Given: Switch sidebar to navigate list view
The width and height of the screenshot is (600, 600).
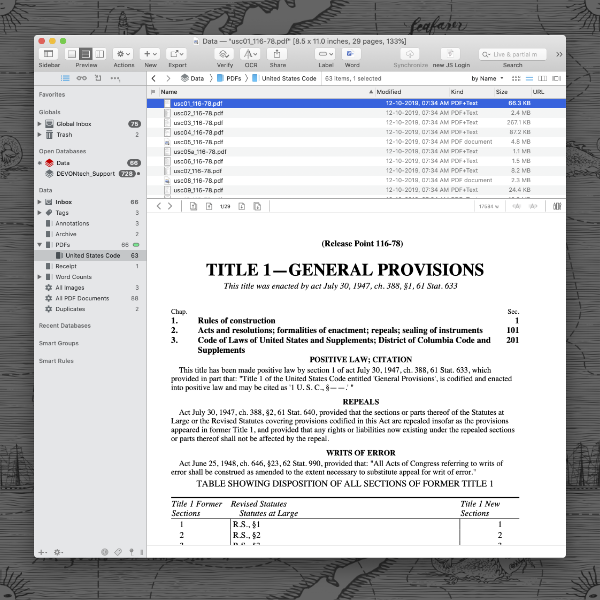Looking at the screenshot, I should coord(65,78).
